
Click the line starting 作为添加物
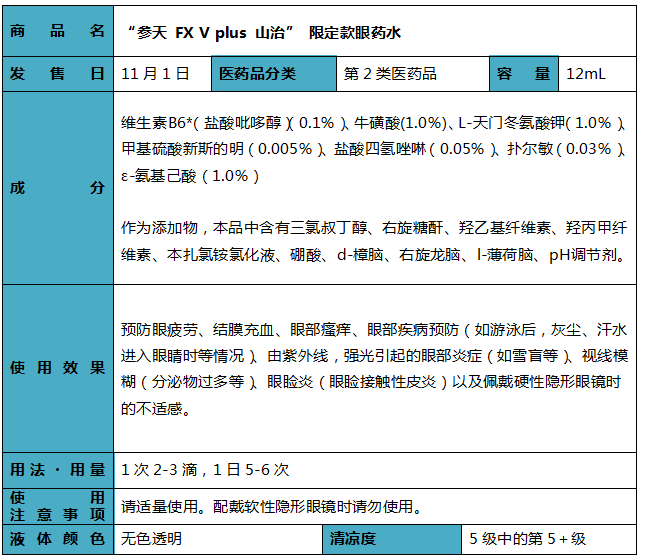pyautogui.click(x=374, y=228)
